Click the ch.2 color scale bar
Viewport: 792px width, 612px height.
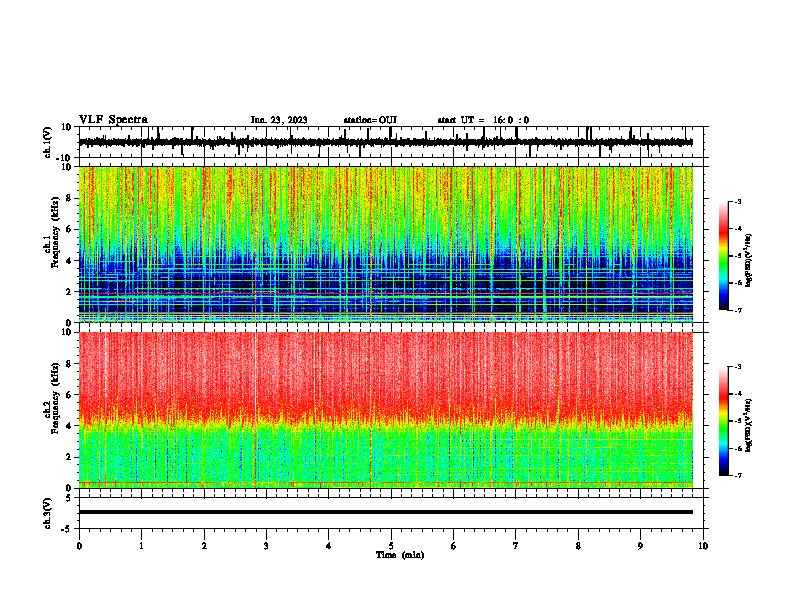pyautogui.click(x=724, y=421)
